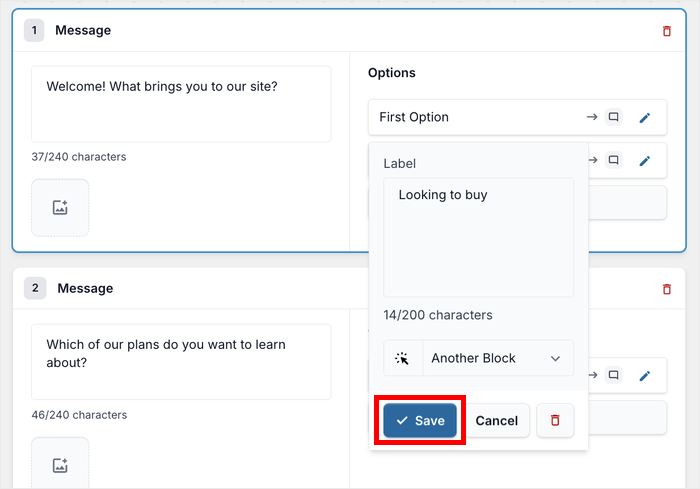Click pencil icon in Message 2 options
The image size is (700, 489).
tap(645, 376)
